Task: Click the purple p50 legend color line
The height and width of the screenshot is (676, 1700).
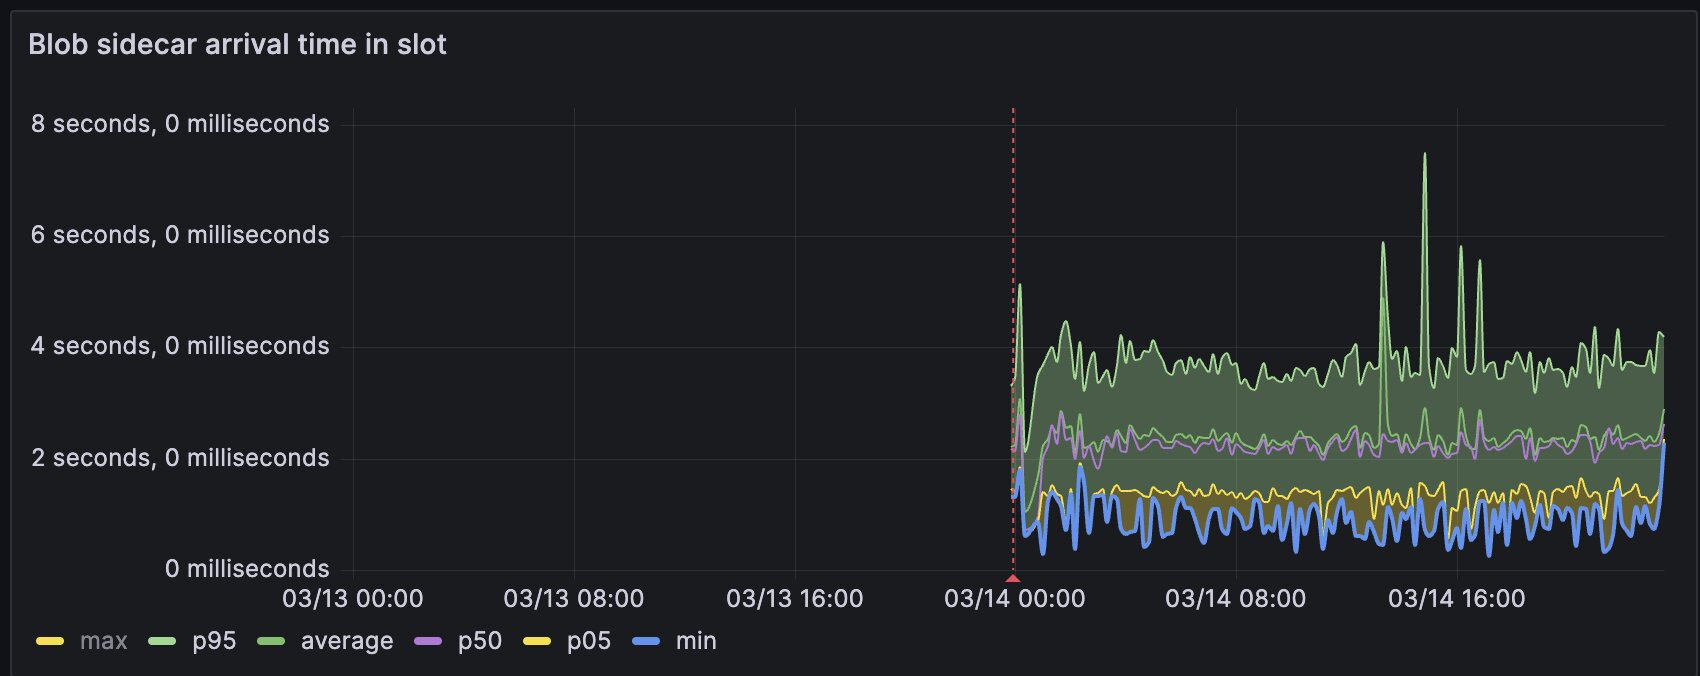Action: 428,641
